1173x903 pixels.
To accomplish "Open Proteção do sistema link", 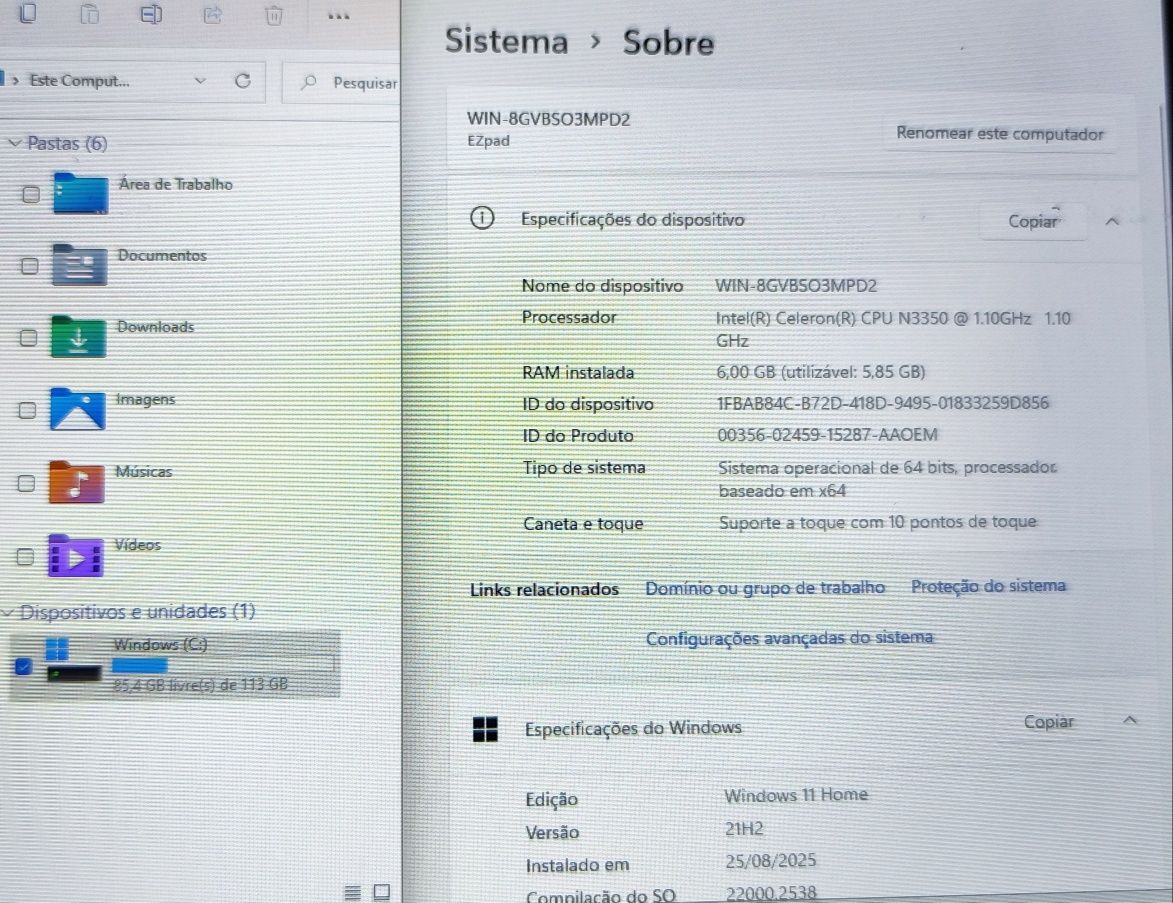I will click(x=988, y=586).
